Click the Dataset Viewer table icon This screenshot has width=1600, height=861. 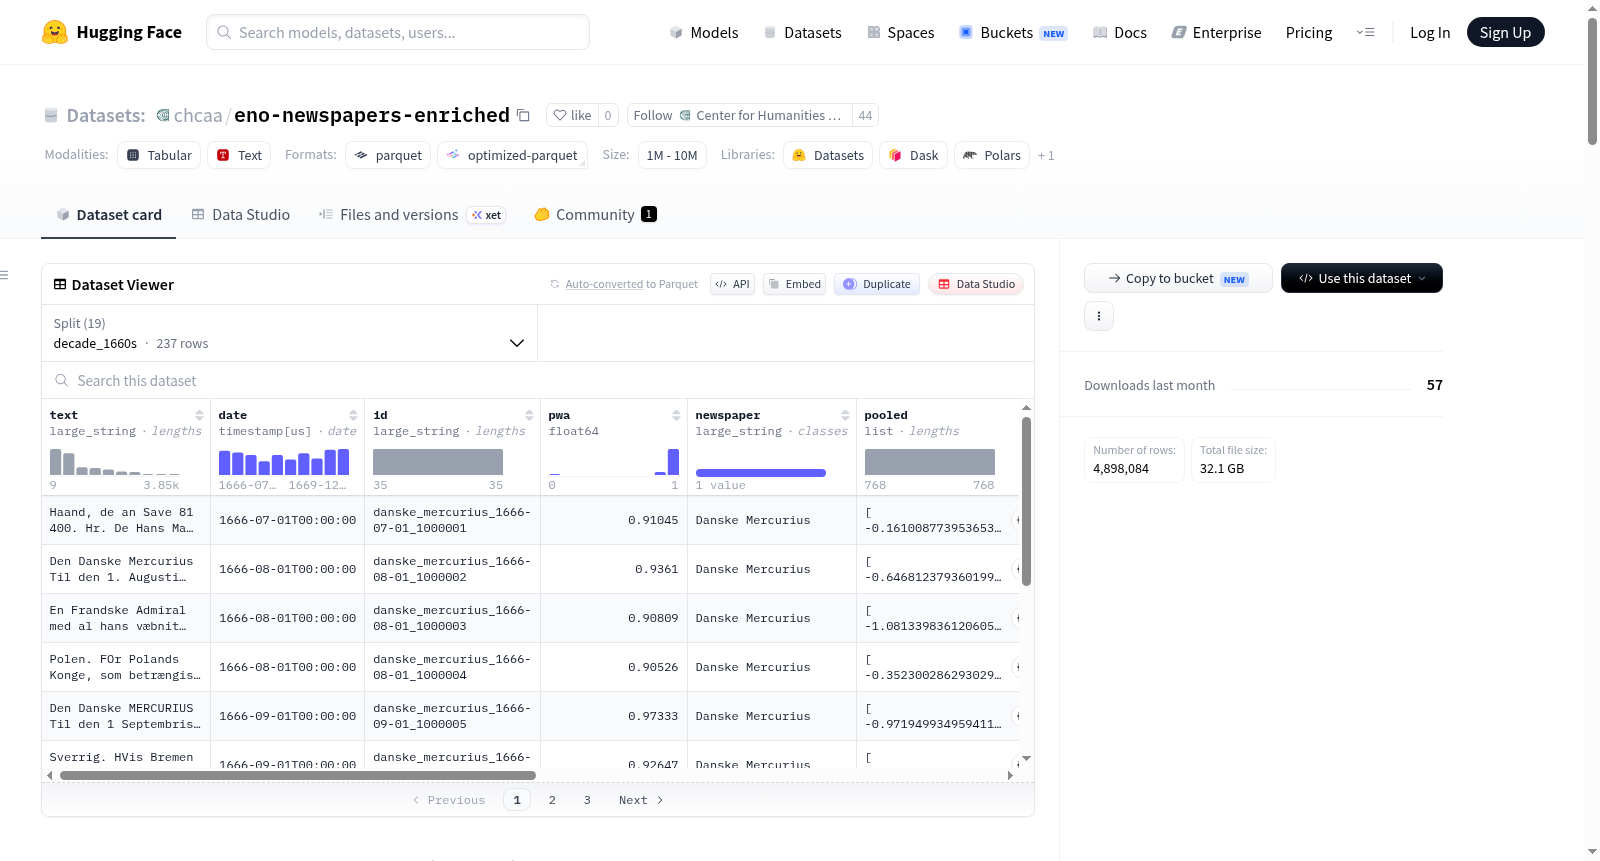click(x=60, y=285)
